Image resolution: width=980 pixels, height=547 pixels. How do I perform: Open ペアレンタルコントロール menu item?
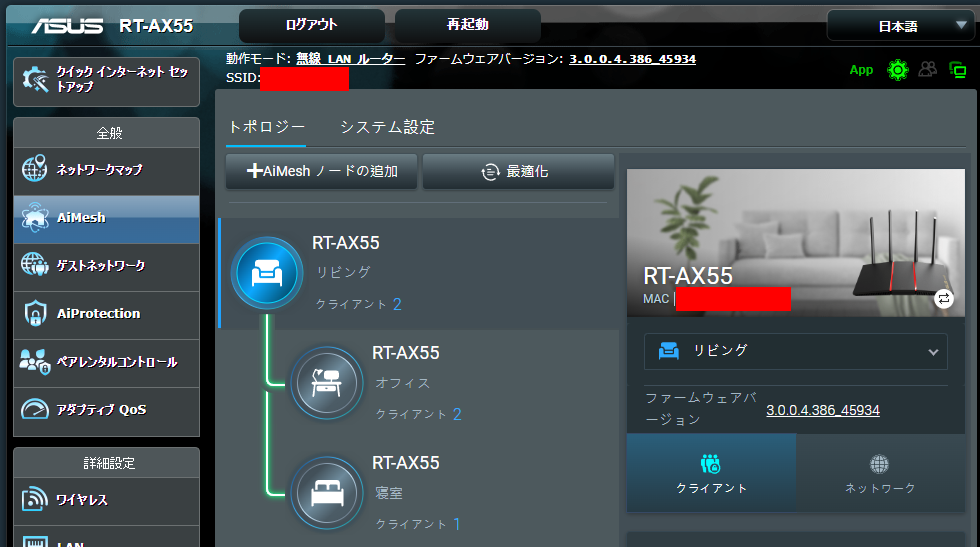[106, 362]
